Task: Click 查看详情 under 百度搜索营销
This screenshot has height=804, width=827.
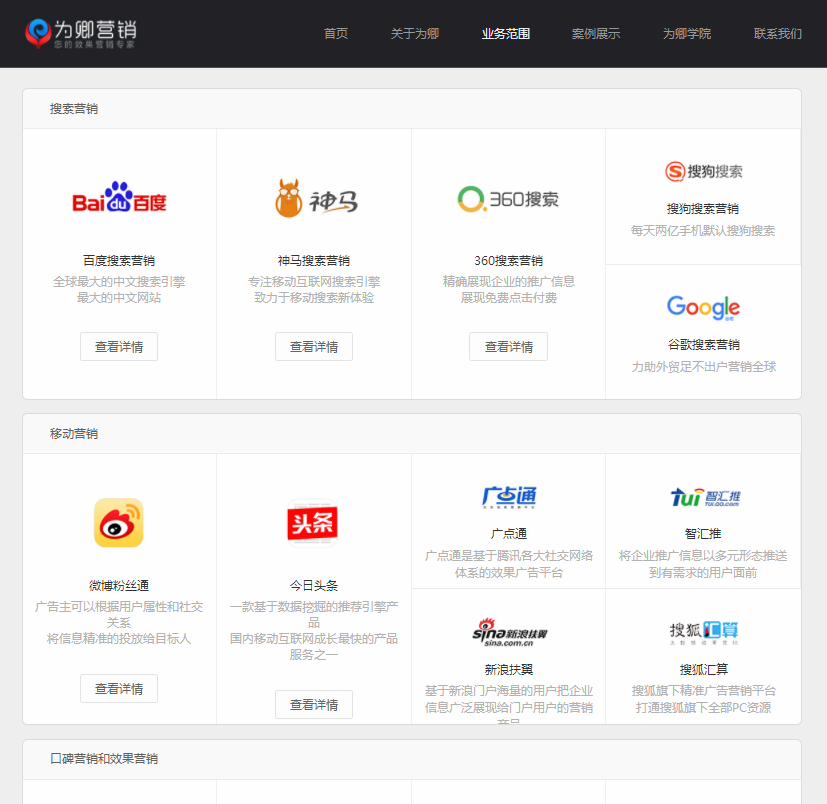Action: (x=118, y=346)
